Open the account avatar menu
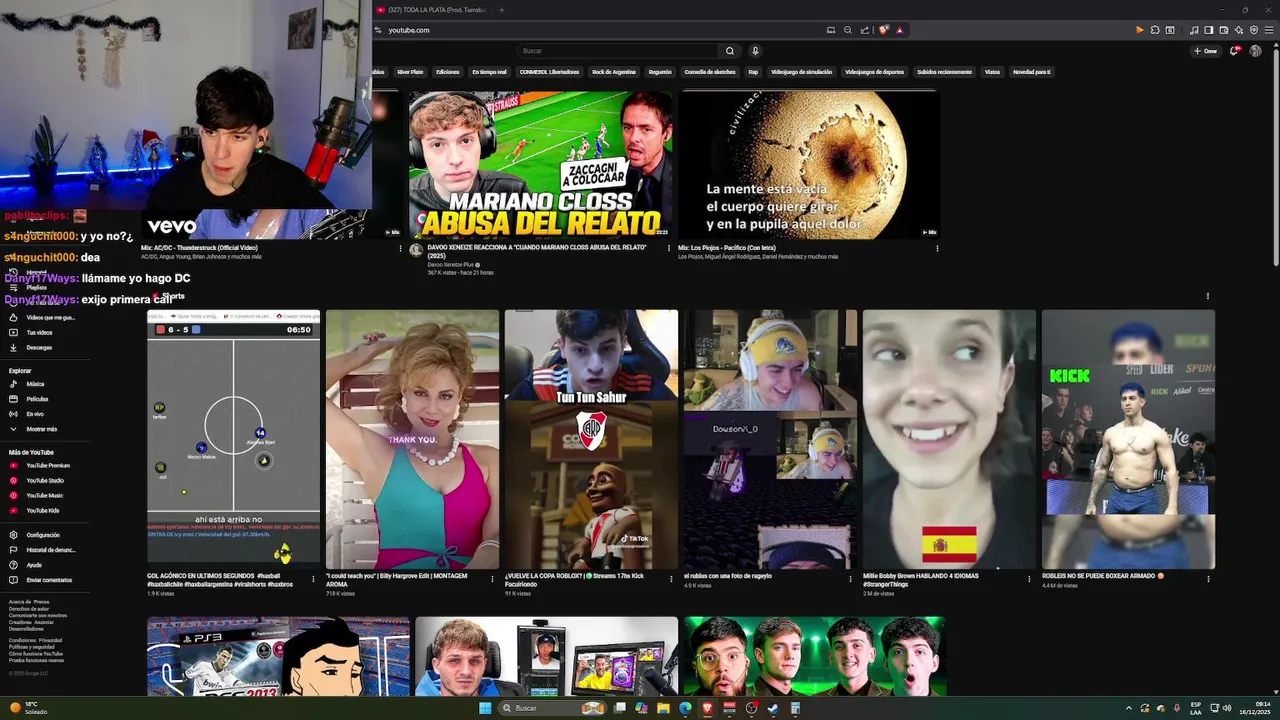The width and height of the screenshot is (1280, 720). point(1256,51)
